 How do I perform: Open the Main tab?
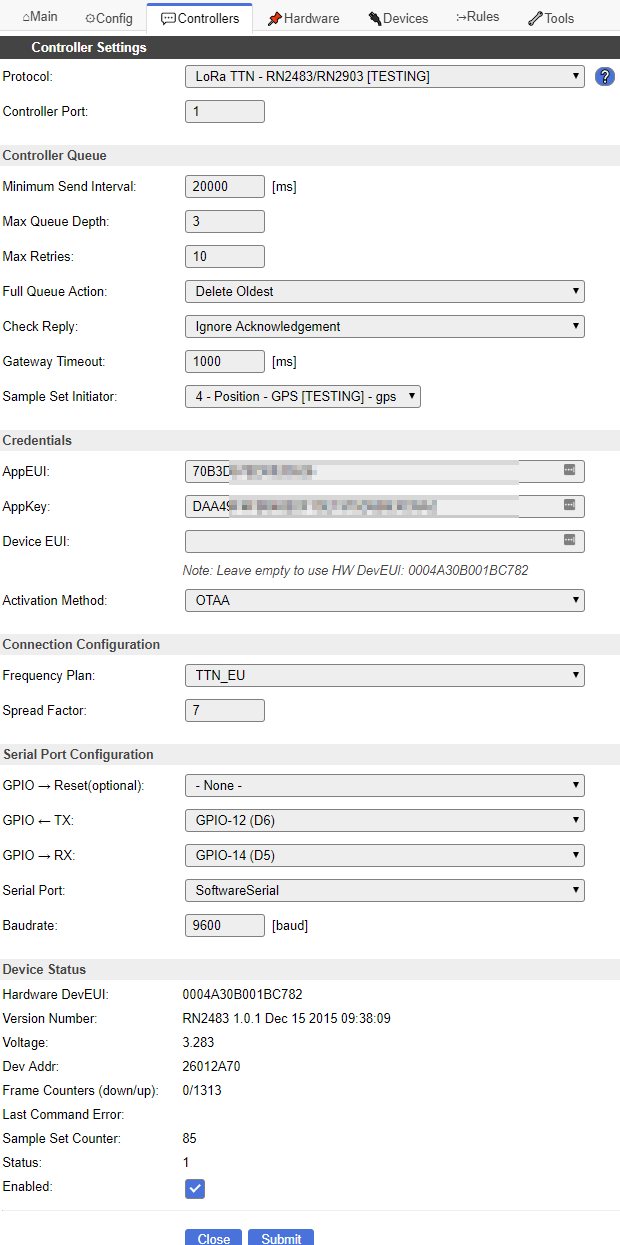[x=39, y=17]
